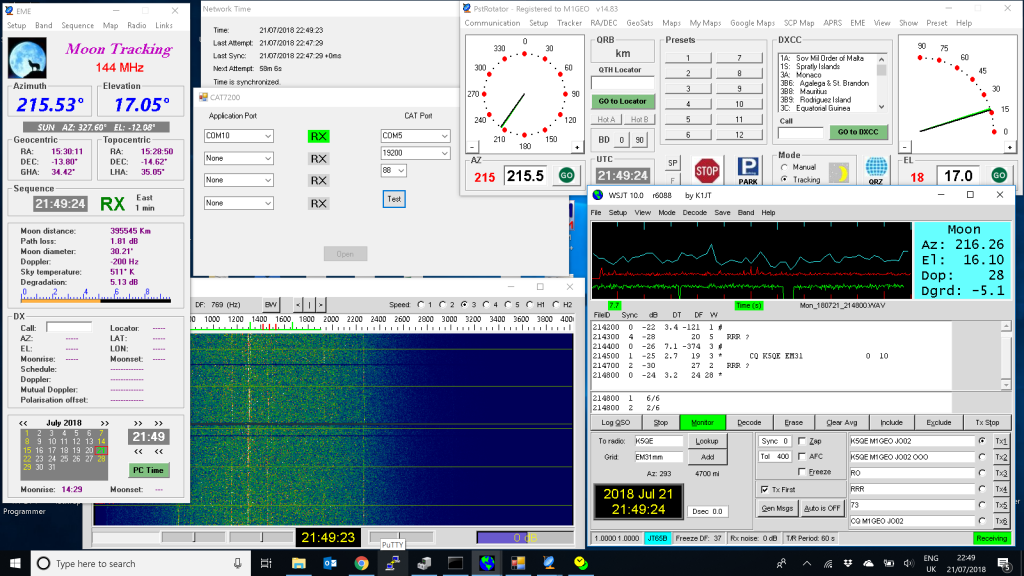Select the Tx2 message radio button

coord(982,456)
